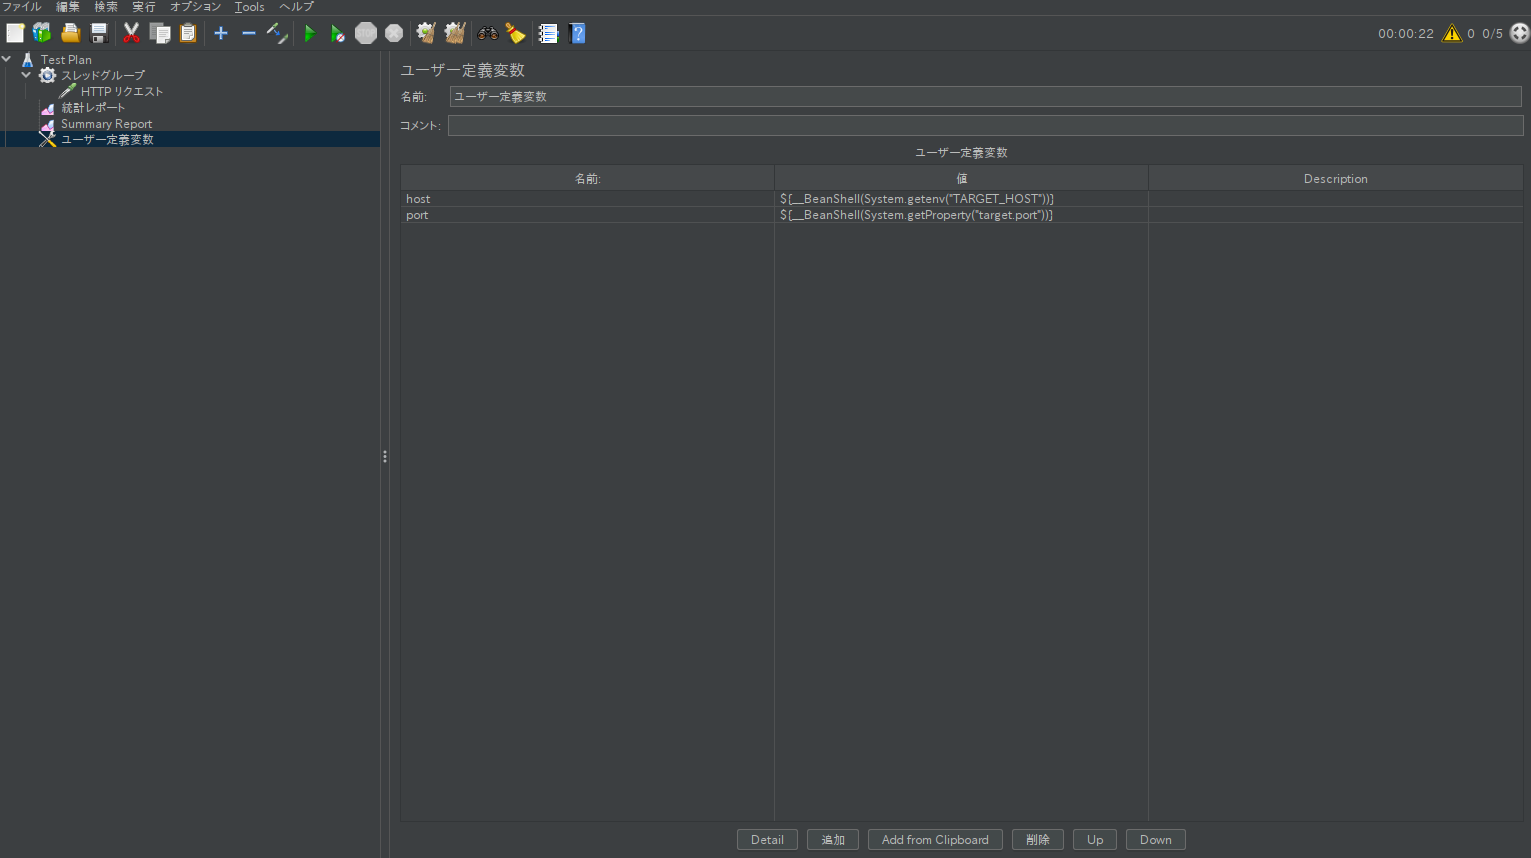Click the host name cell

(x=587, y=199)
